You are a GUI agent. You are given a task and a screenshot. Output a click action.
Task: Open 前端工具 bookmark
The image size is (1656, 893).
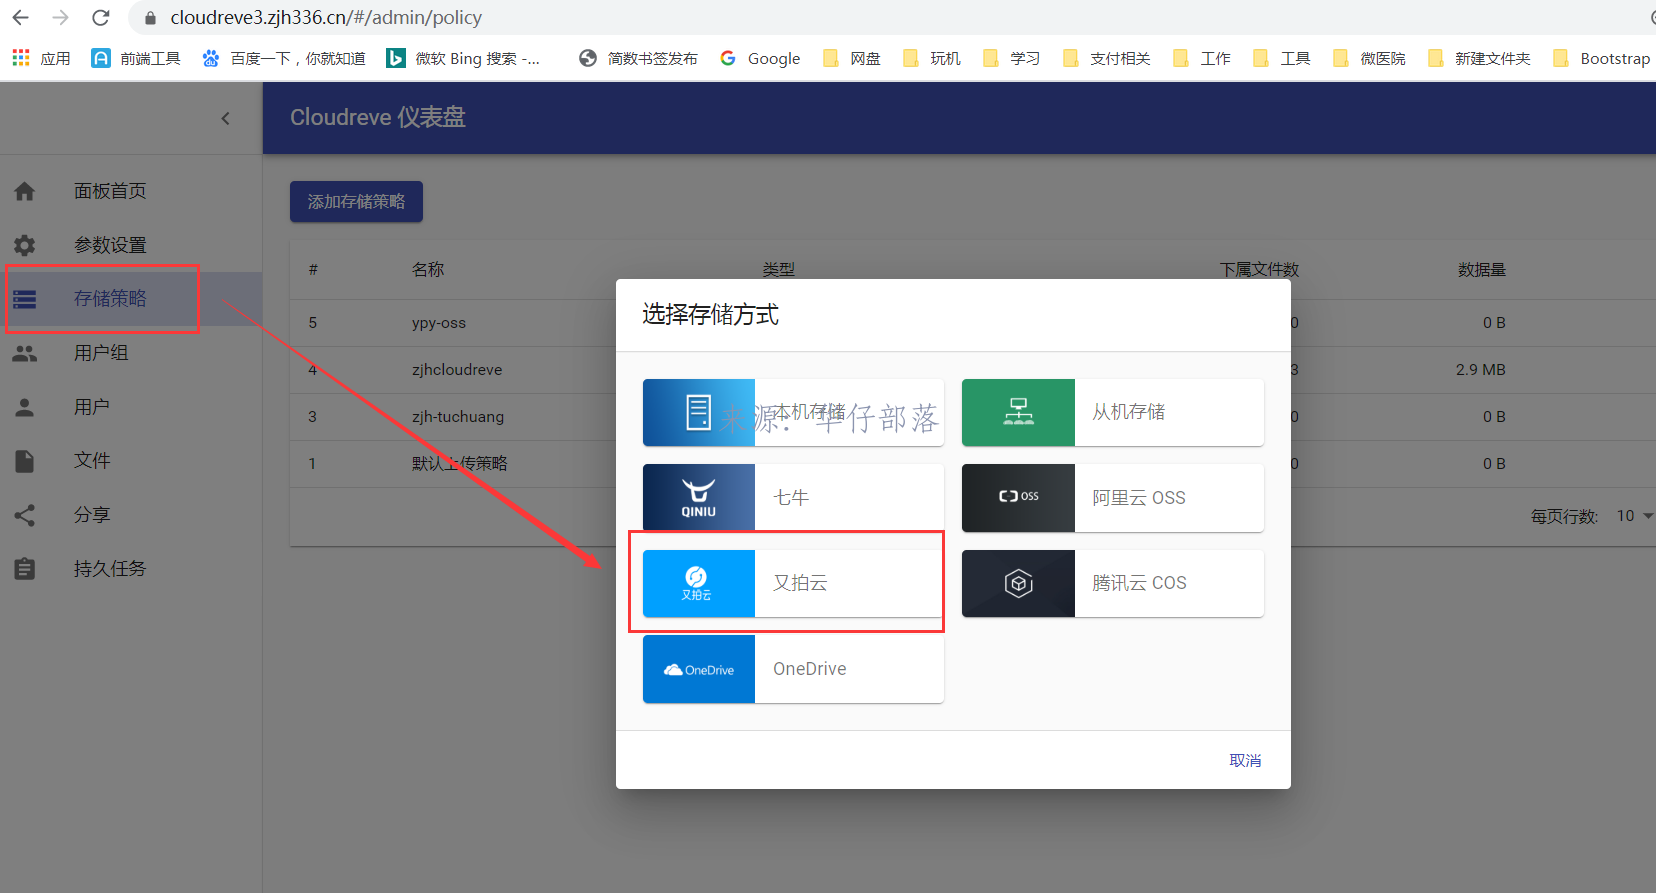point(136,59)
